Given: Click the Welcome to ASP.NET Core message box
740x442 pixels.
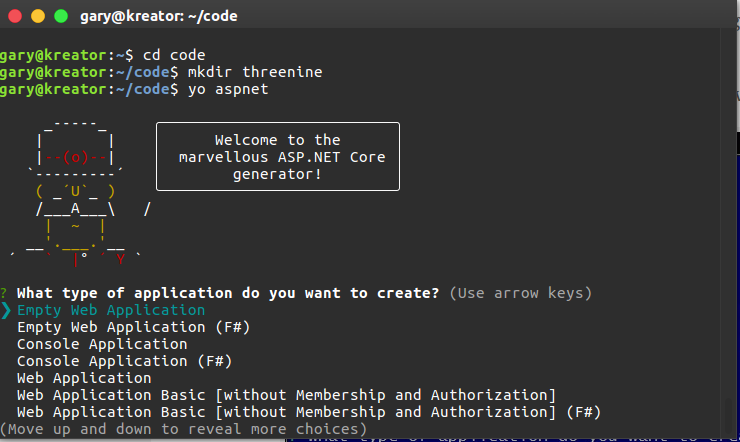Looking at the screenshot, I should (x=278, y=157).
